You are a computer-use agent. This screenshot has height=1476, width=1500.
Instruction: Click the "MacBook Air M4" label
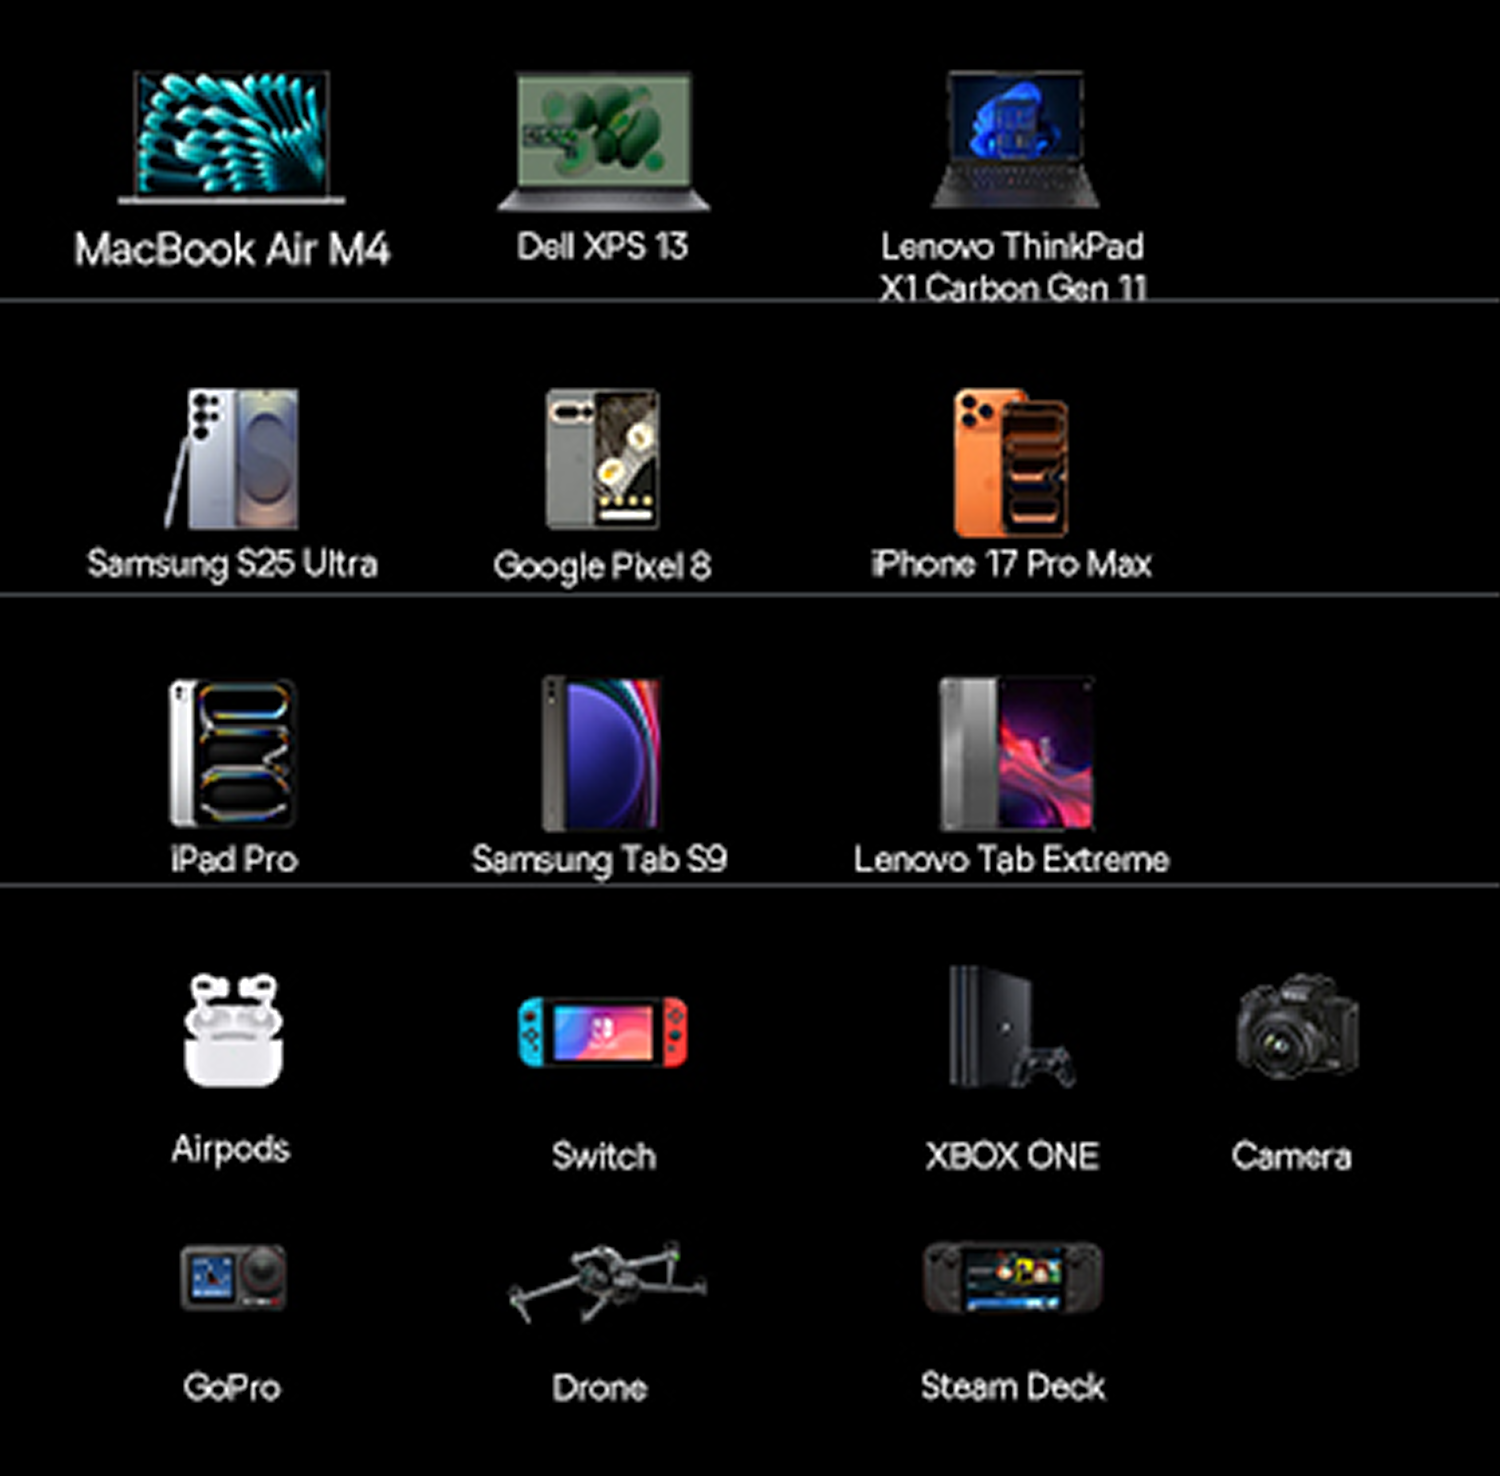point(232,249)
